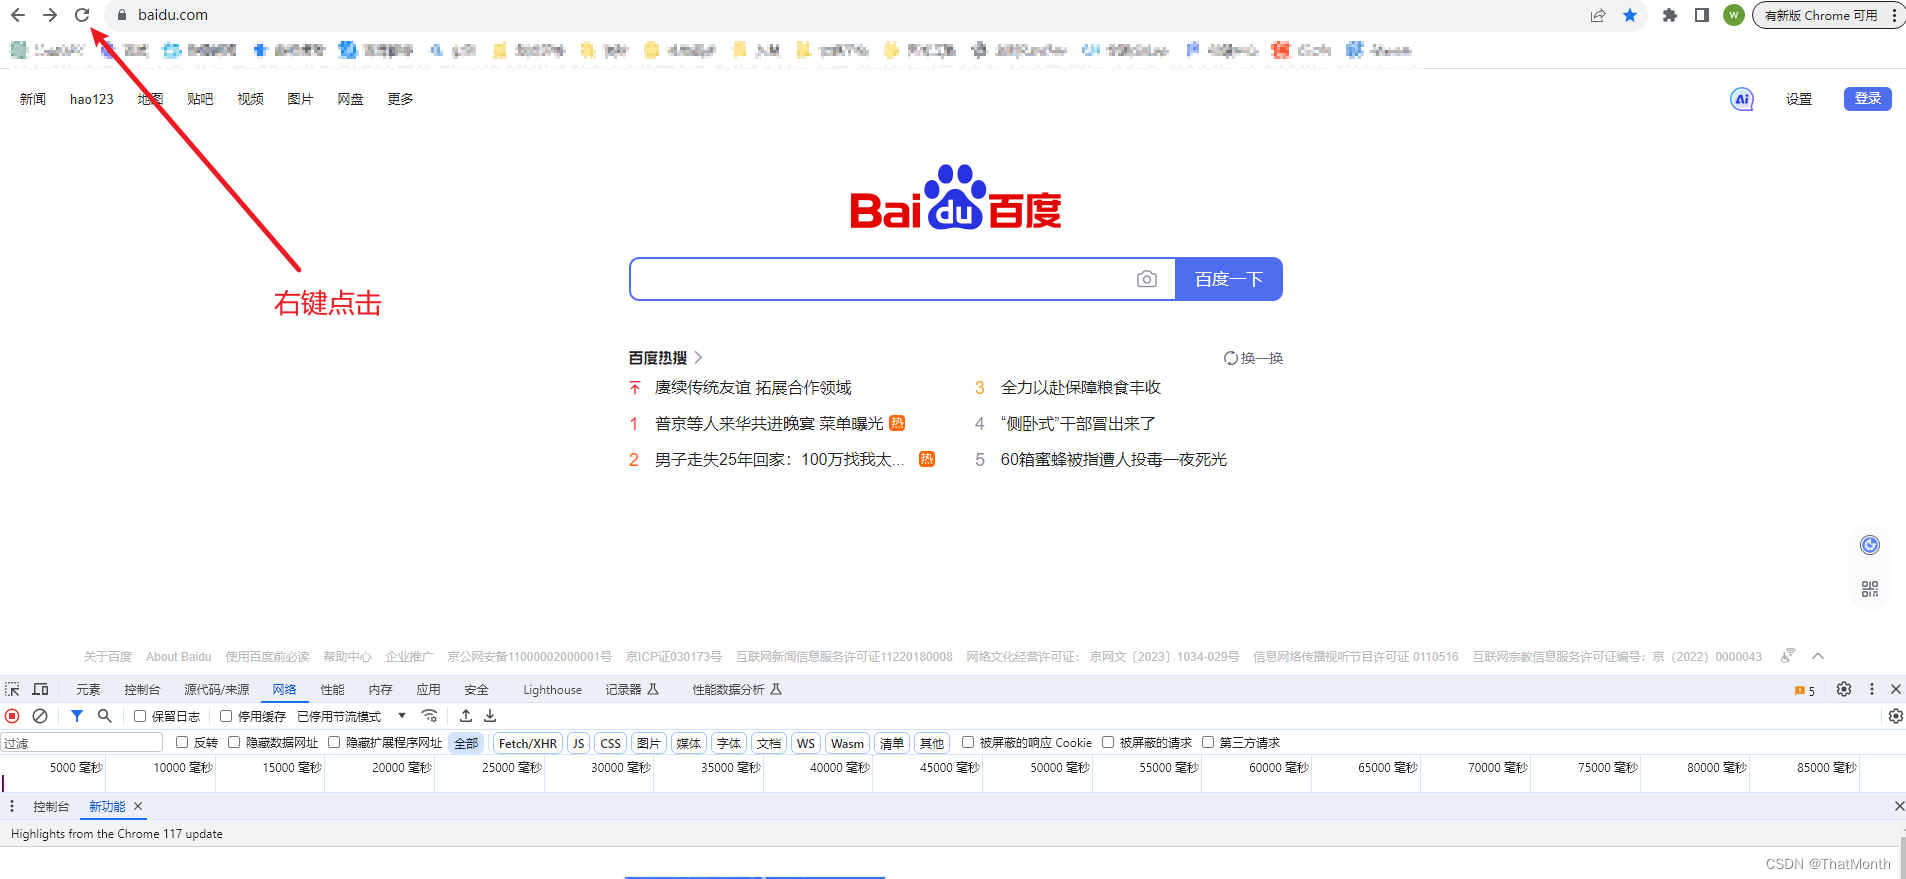Viewport: 1906px width, 879px height.
Task: Switch to 性能 tab
Action: pyautogui.click(x=332, y=689)
